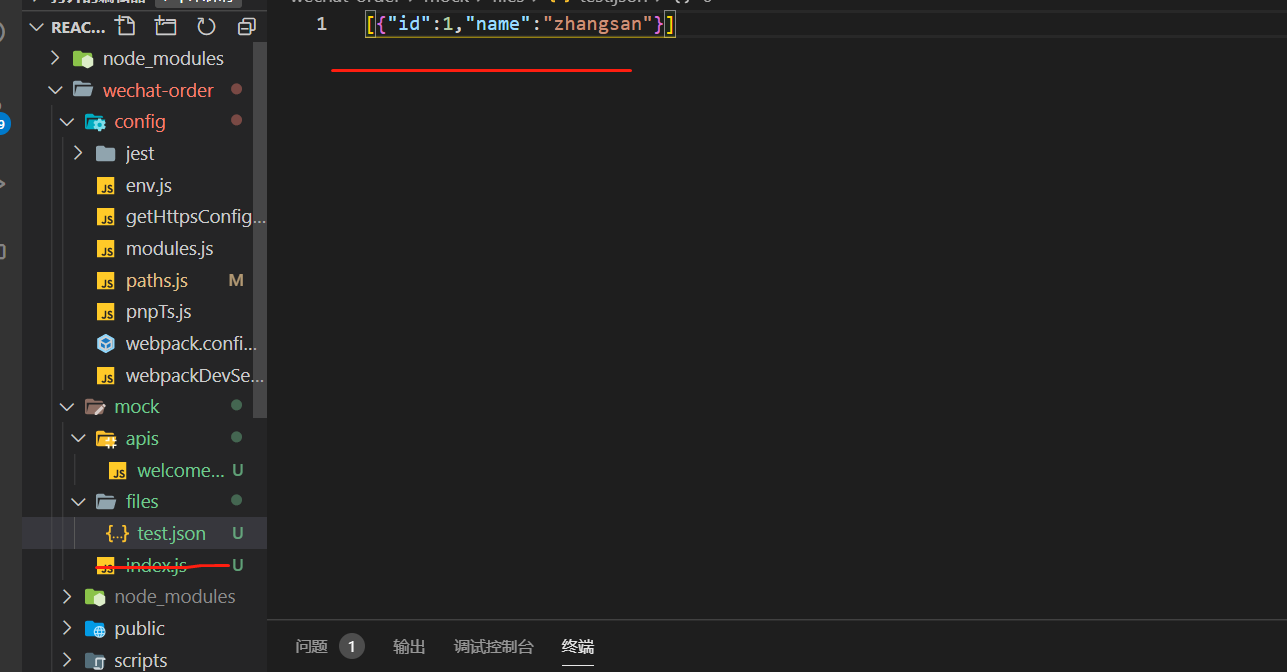Open the paths.js file

tap(157, 281)
